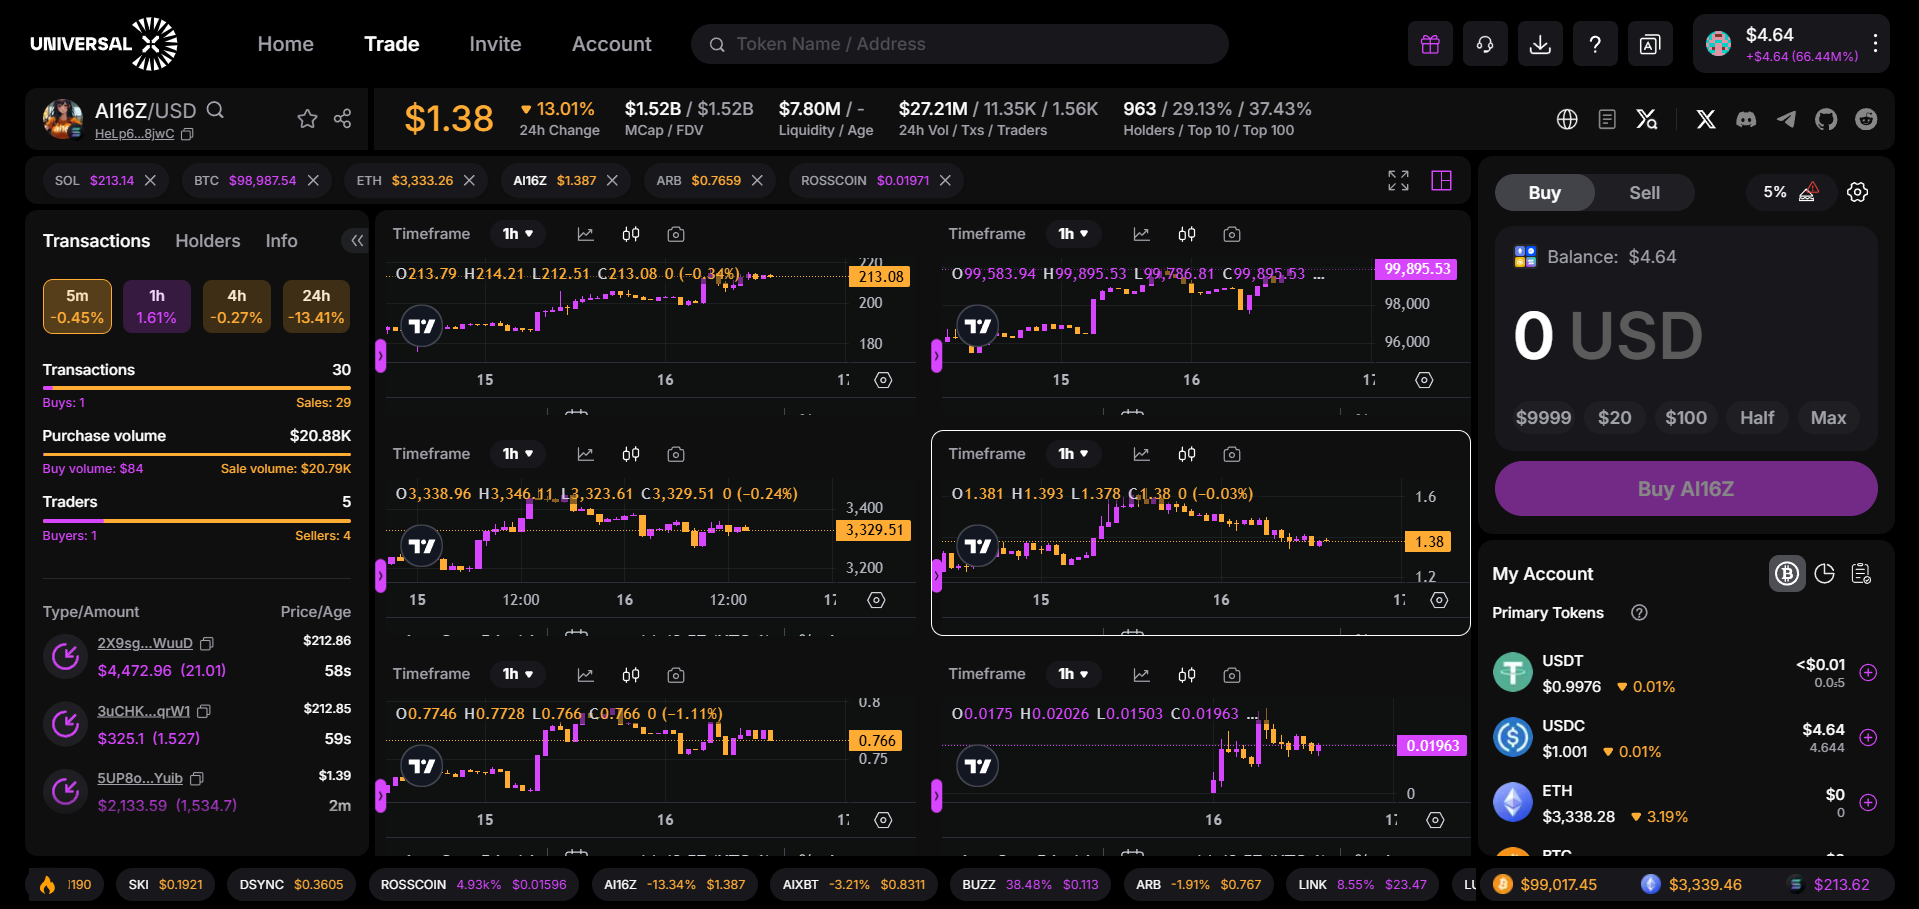Close the ROSSCOIN watchlist chip

pyautogui.click(x=945, y=180)
